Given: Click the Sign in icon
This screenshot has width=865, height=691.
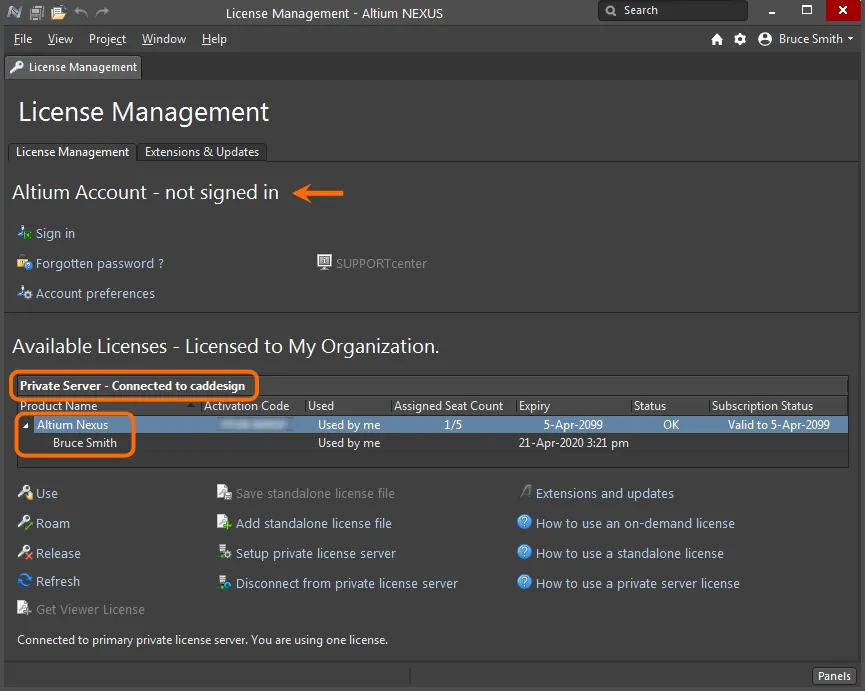Looking at the screenshot, I should click(x=25, y=233).
